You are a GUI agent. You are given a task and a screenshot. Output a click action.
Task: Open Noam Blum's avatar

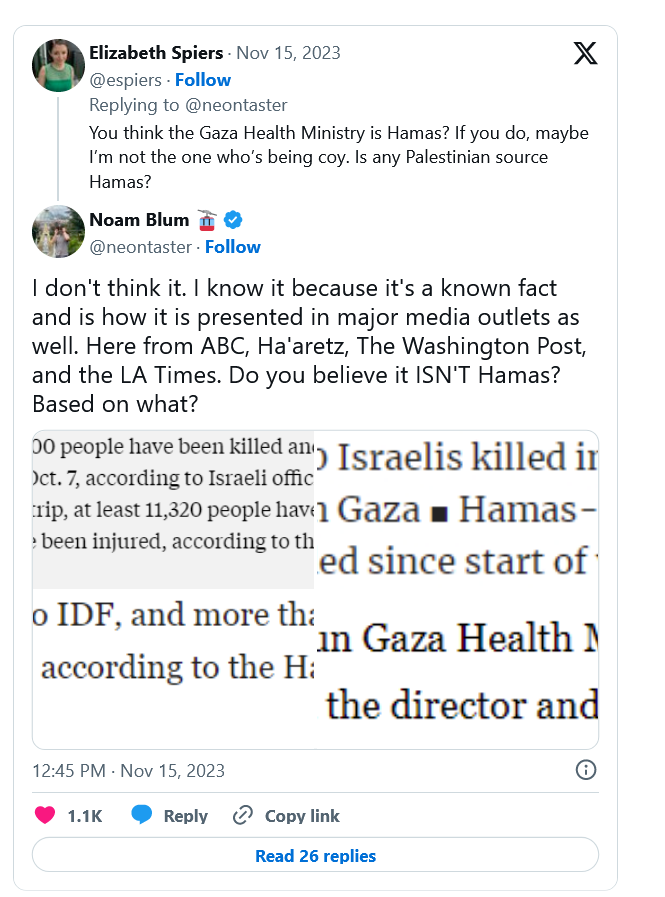coord(58,232)
